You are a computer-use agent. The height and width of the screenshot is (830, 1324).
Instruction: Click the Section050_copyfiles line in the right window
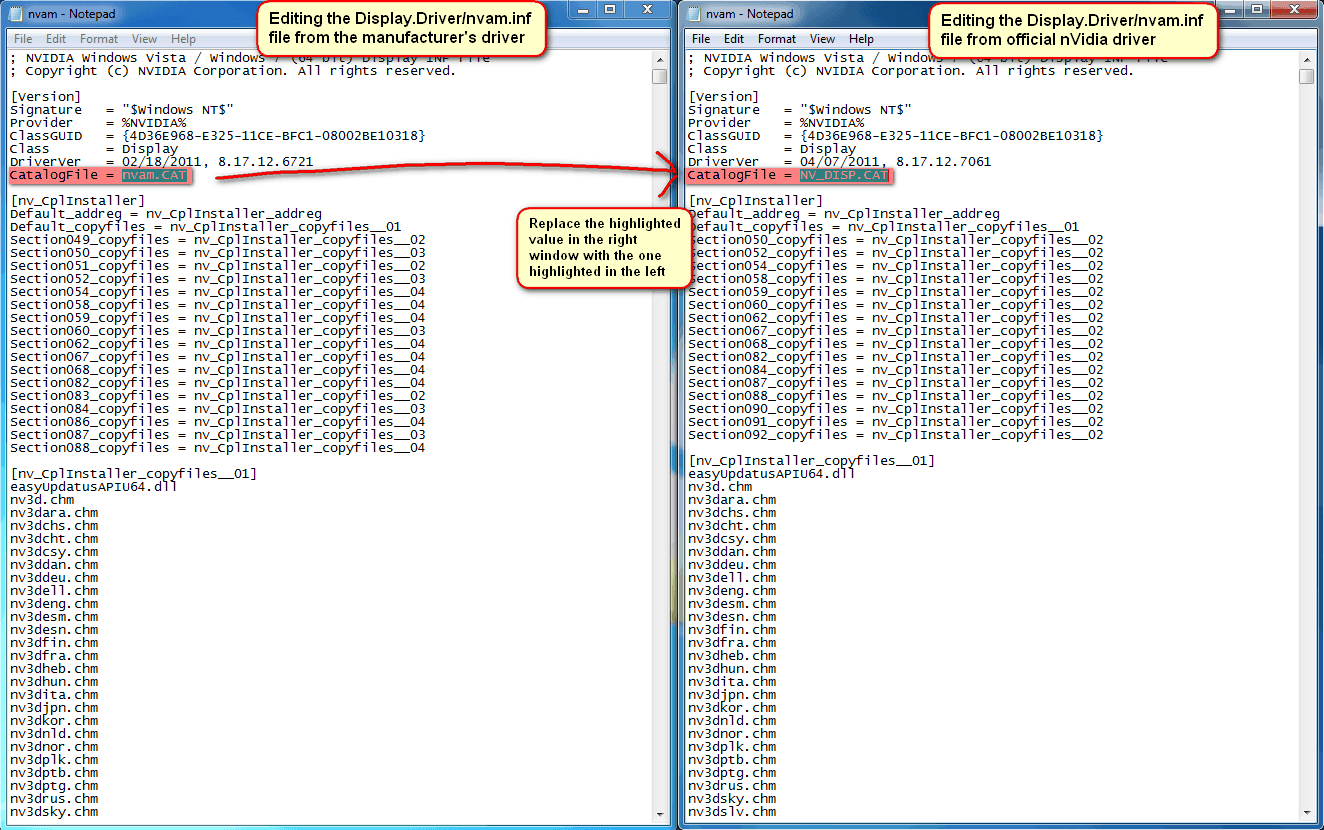(895, 240)
